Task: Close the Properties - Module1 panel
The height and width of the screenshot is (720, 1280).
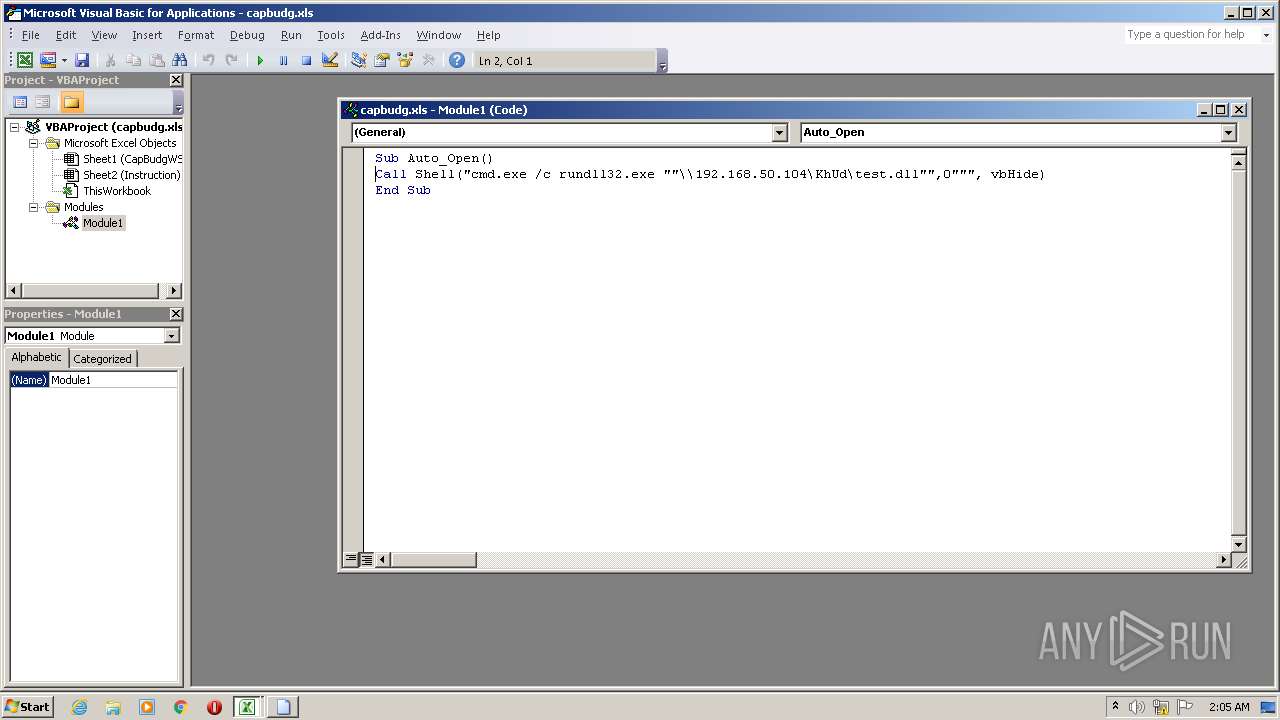Action: pos(176,314)
